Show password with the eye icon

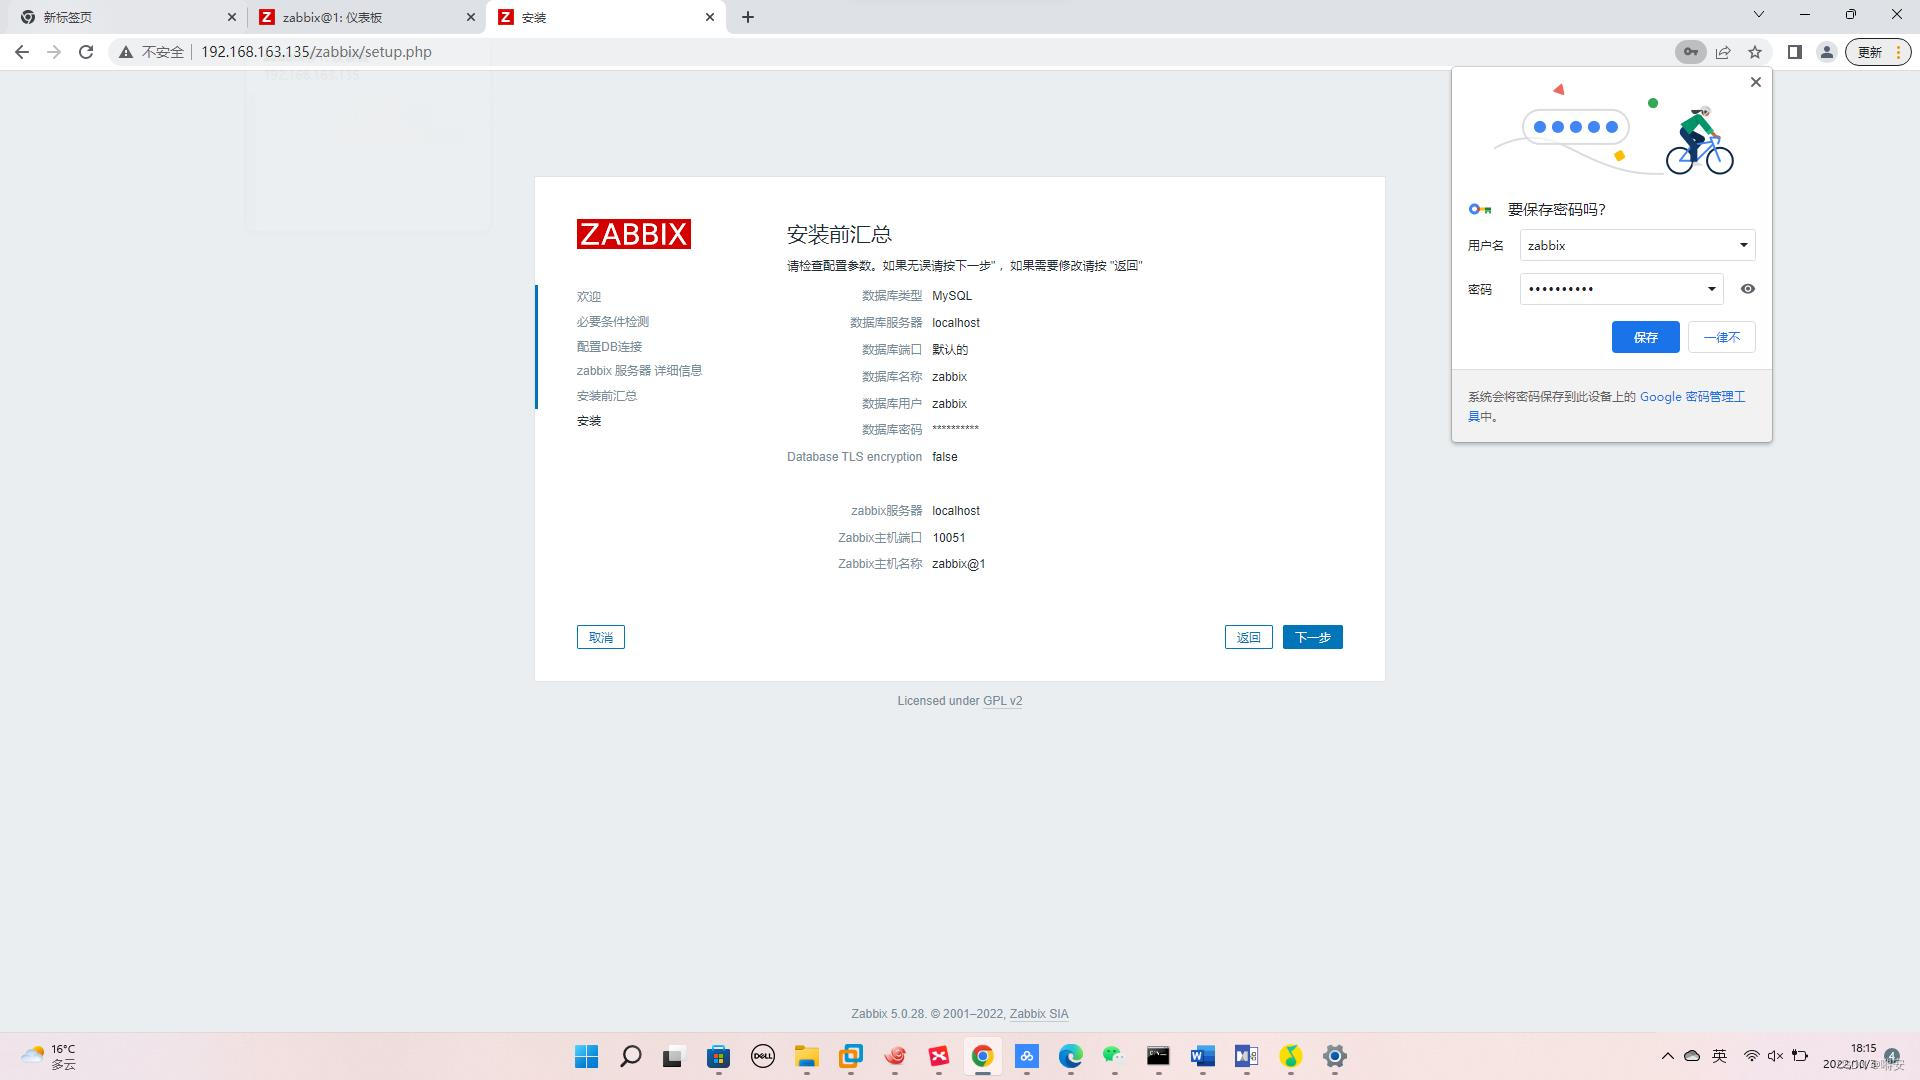[x=1748, y=289]
